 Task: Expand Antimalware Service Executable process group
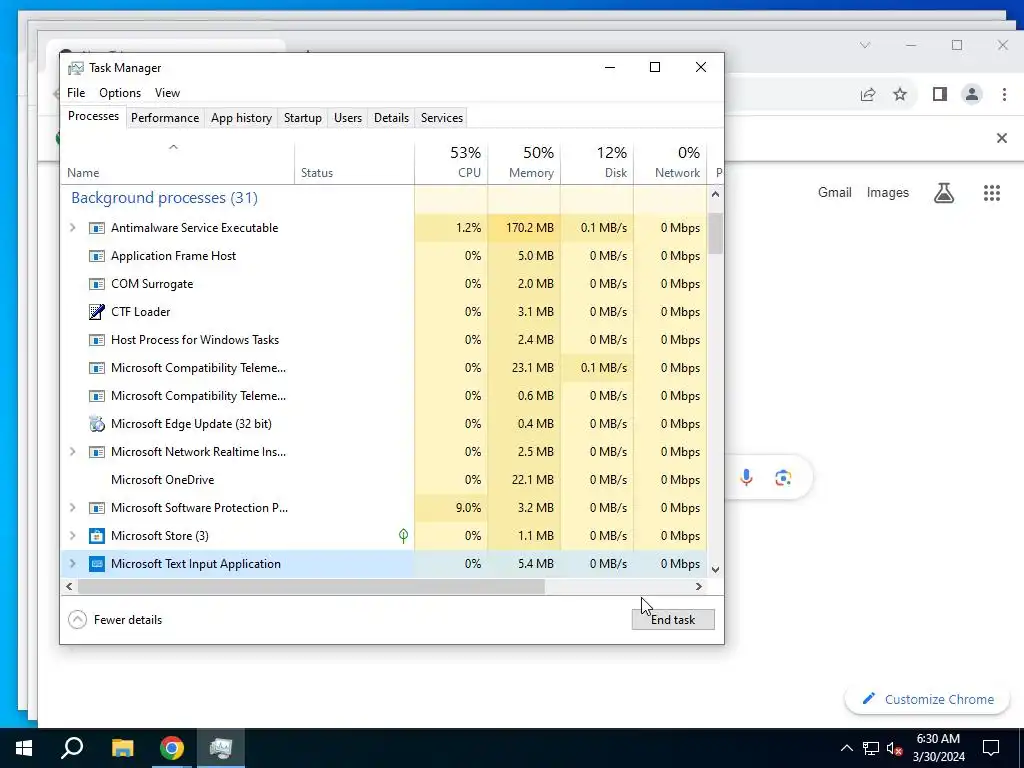tap(72, 228)
